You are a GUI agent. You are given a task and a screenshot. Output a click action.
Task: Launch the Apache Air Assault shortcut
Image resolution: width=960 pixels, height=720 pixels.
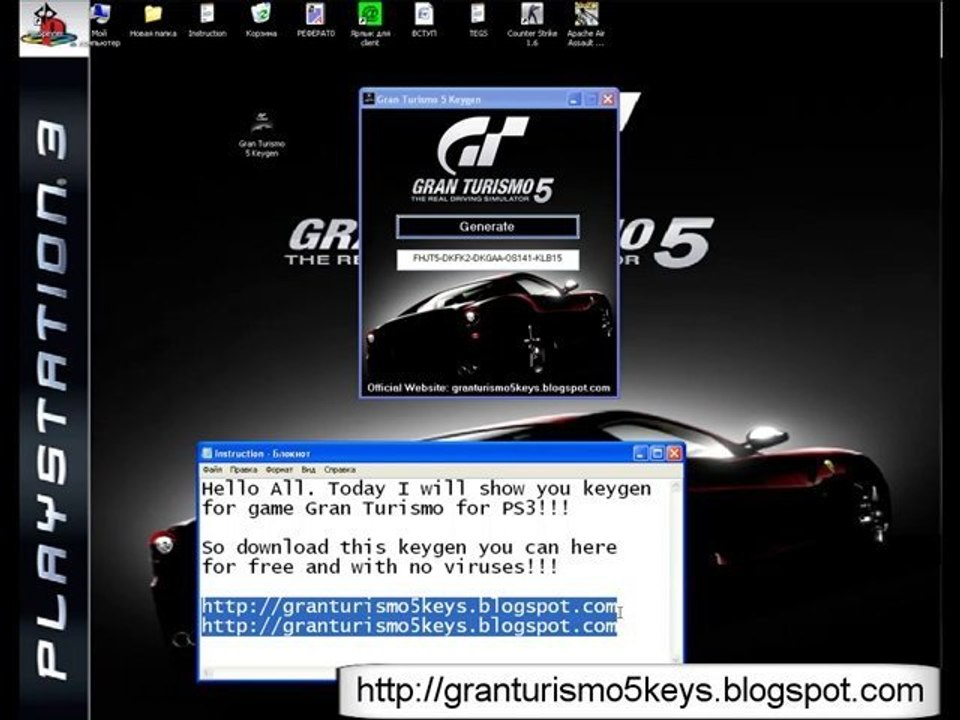click(x=586, y=24)
